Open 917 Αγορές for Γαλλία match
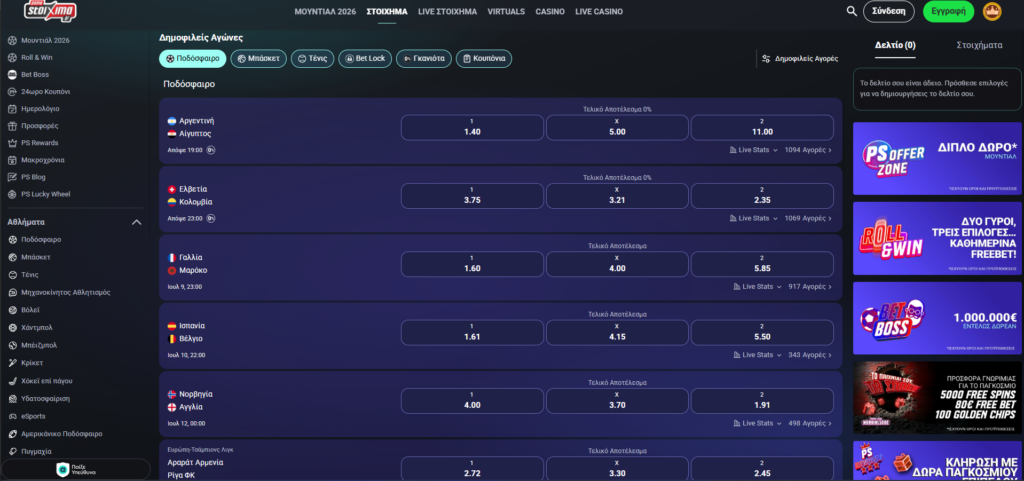Viewport: 1024px width, 481px height. pyautogui.click(x=810, y=287)
